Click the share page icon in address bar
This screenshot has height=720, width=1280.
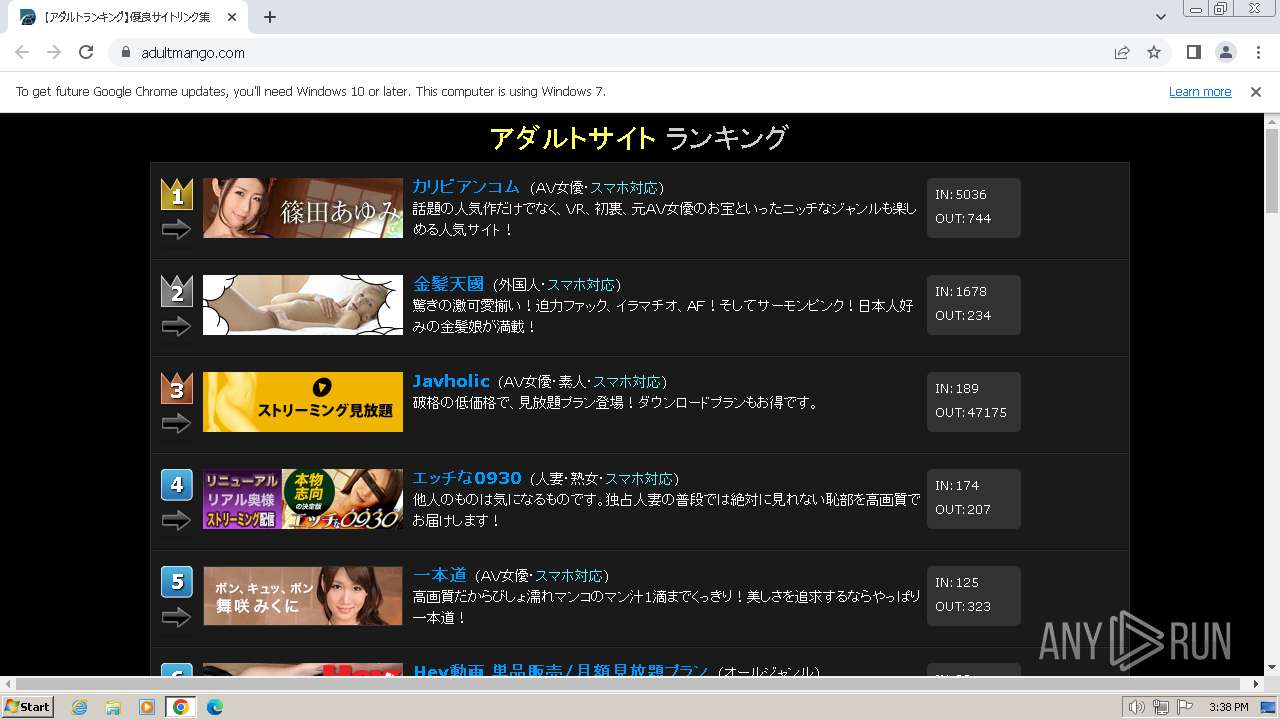(1122, 53)
